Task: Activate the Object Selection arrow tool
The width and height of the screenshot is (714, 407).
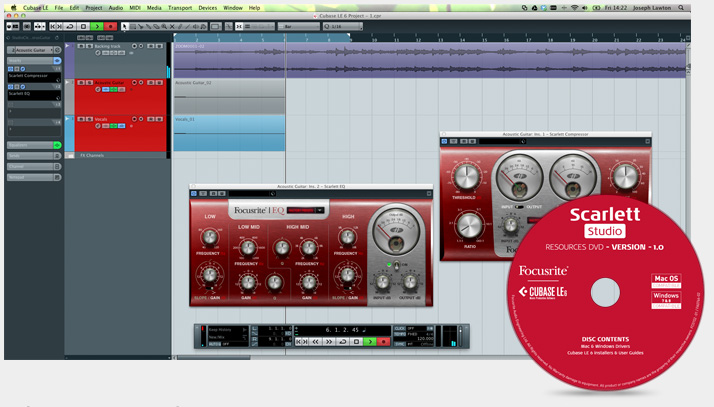Action: tap(124, 26)
